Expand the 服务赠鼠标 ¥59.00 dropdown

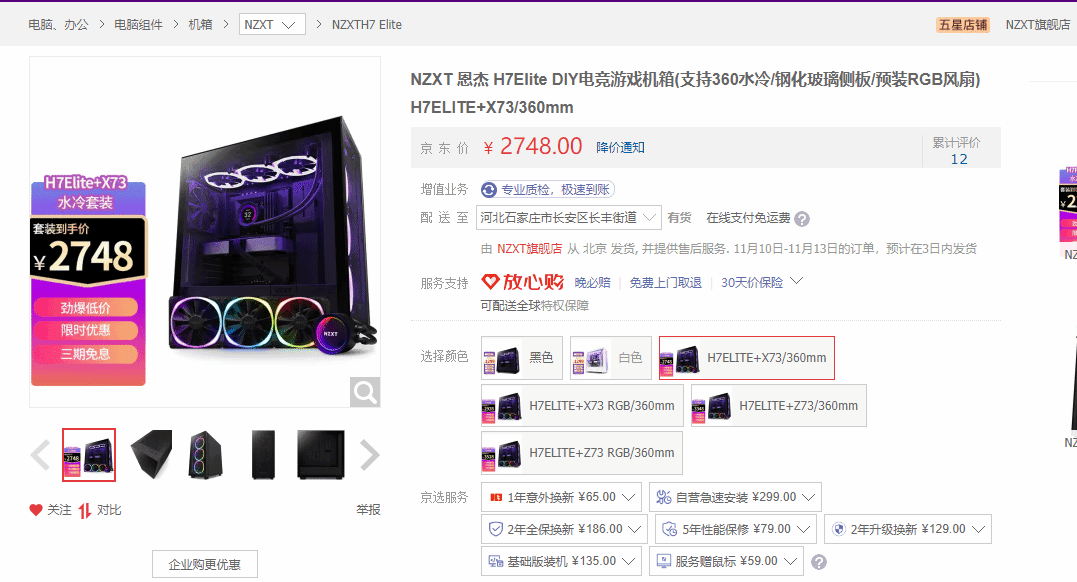790,561
